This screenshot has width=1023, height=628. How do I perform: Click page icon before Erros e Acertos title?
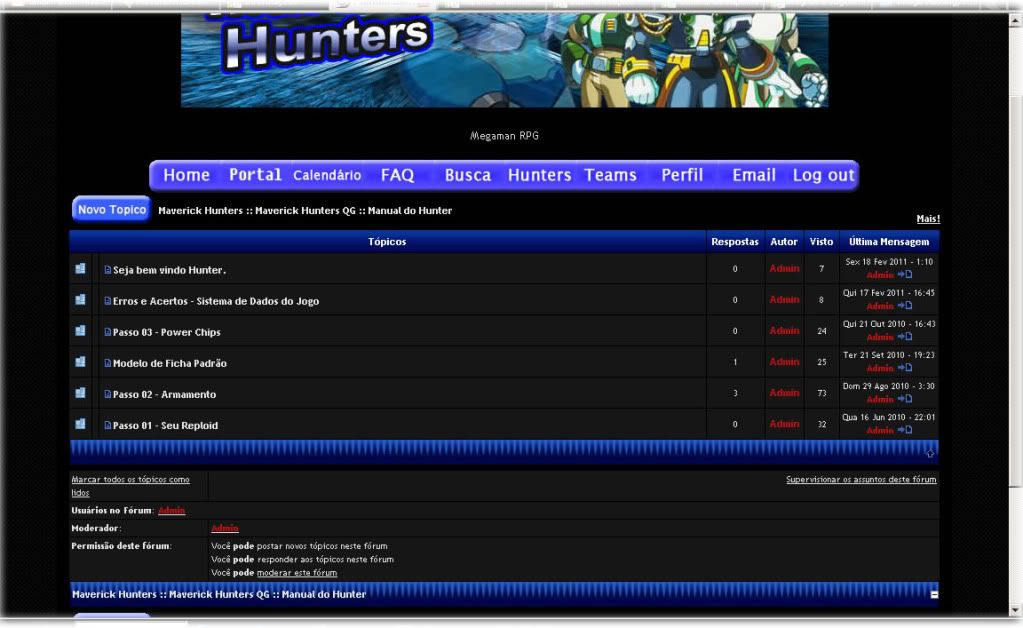coord(108,301)
